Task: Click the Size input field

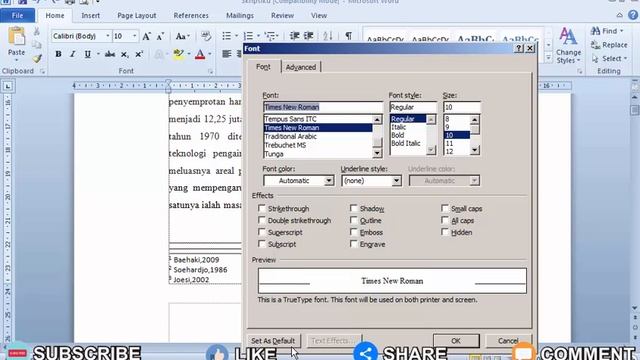Action: 462,107
